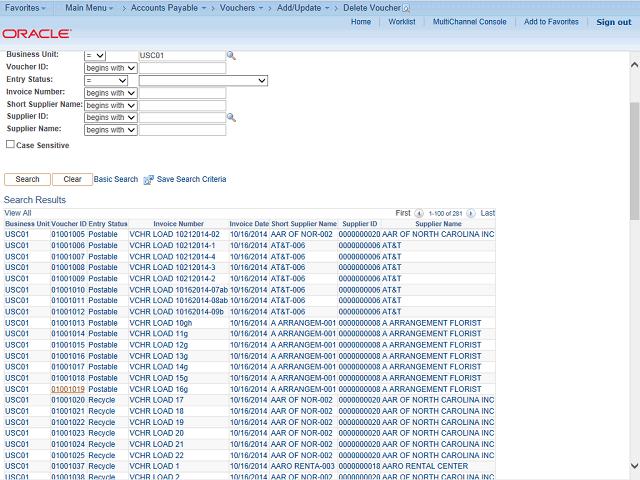
Task: Open Accounts Payable breadcrumb menu
Action: click(x=168, y=8)
